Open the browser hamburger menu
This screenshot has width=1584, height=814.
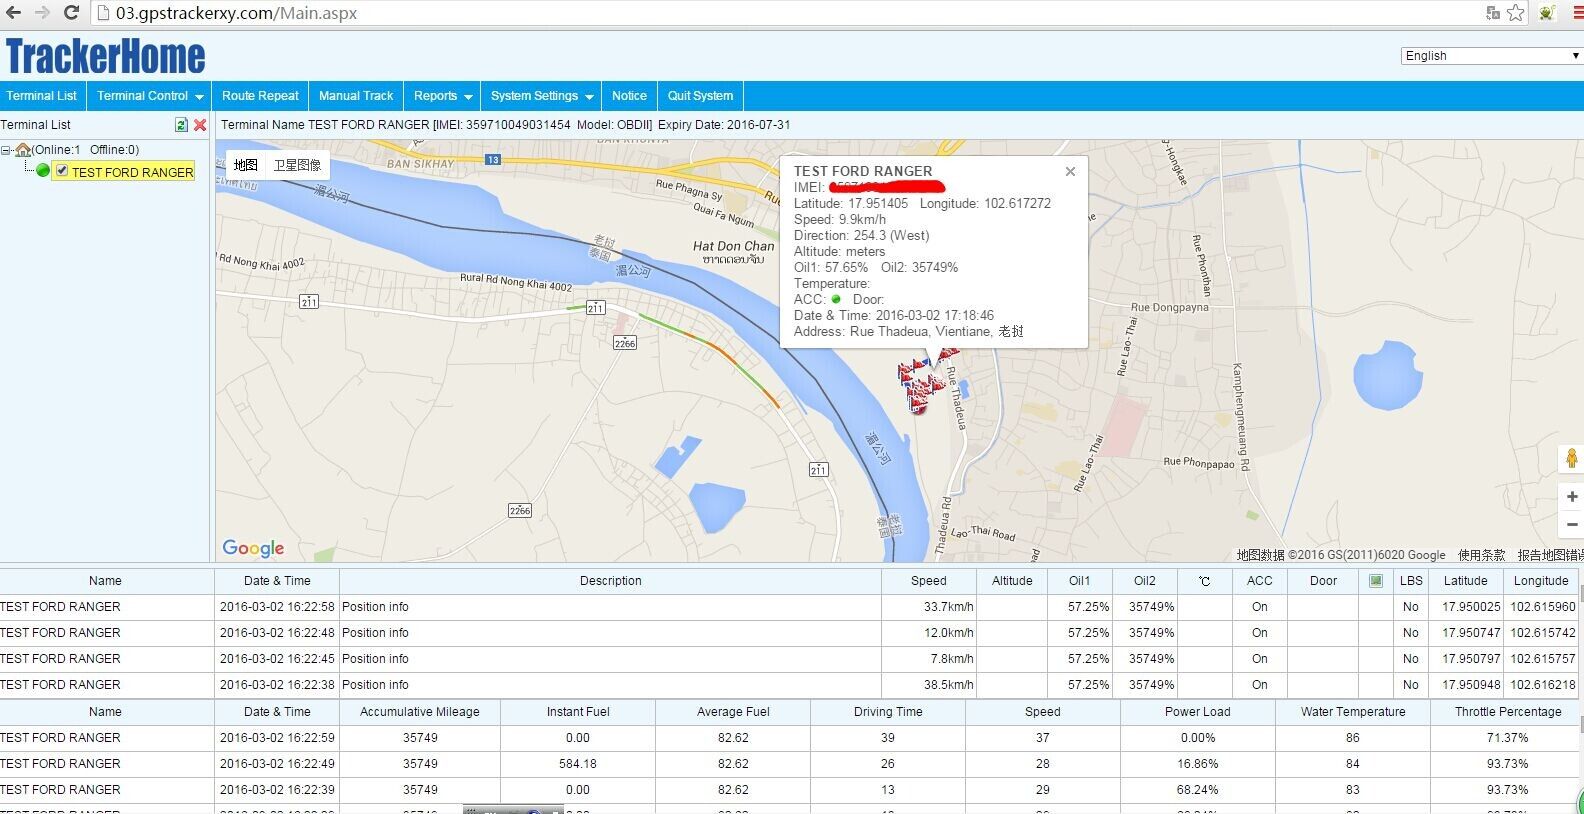(x=1578, y=13)
